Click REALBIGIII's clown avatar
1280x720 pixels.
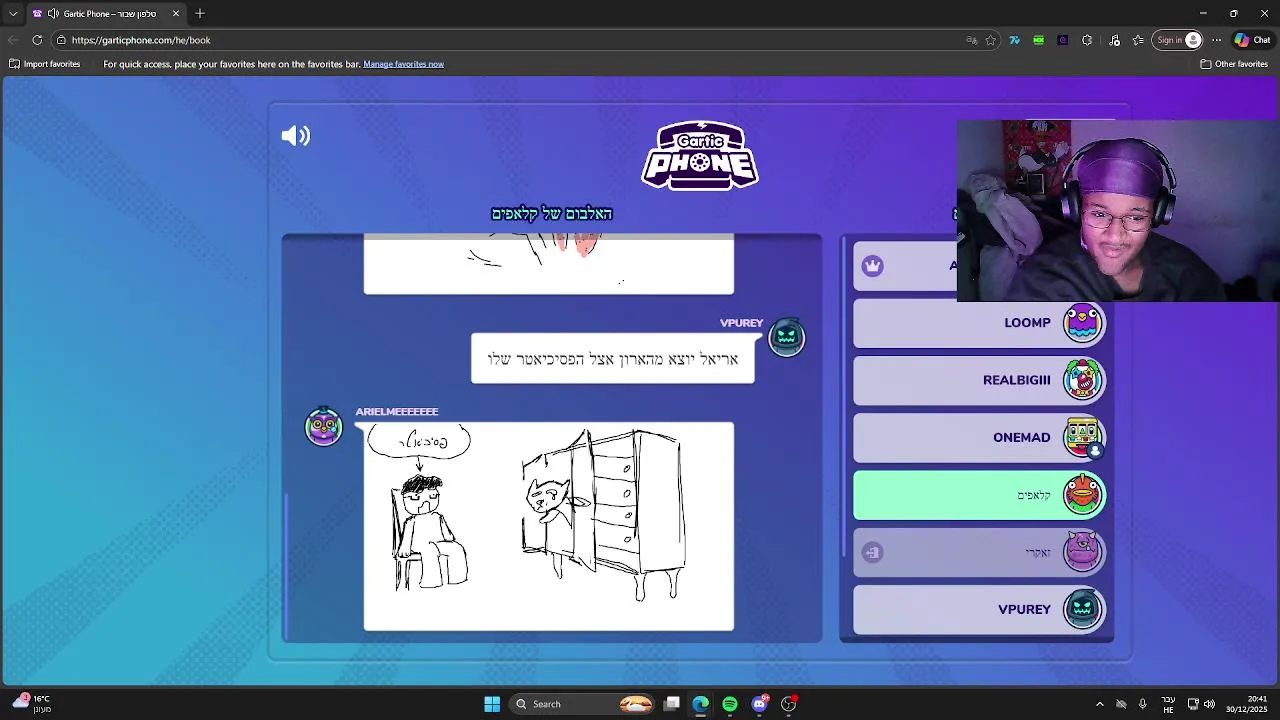(x=1082, y=380)
